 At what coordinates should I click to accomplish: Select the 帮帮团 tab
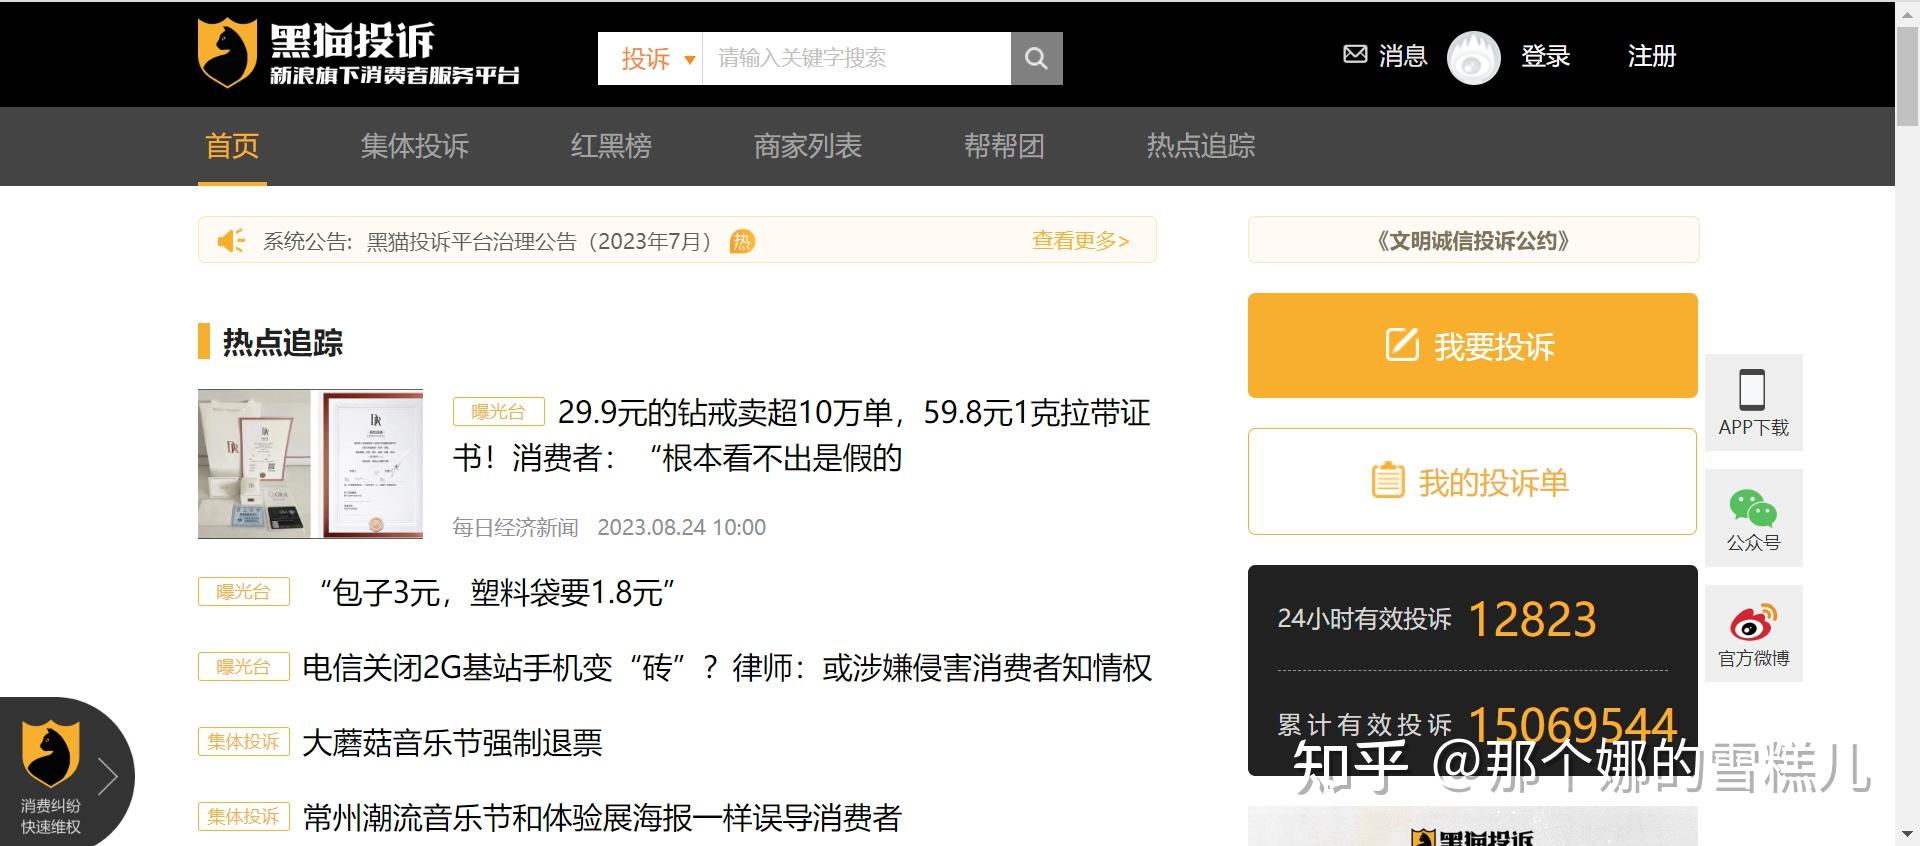(1004, 146)
